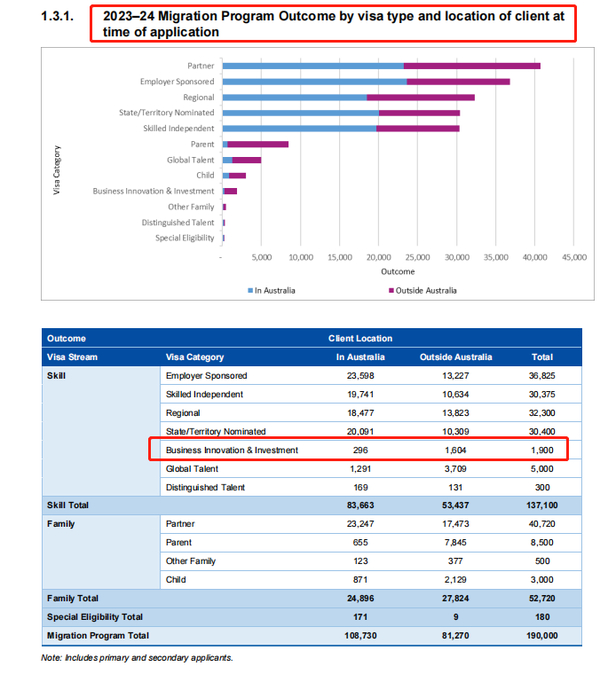
Task: Click the "Skill Total" row label
Action: tap(67, 506)
